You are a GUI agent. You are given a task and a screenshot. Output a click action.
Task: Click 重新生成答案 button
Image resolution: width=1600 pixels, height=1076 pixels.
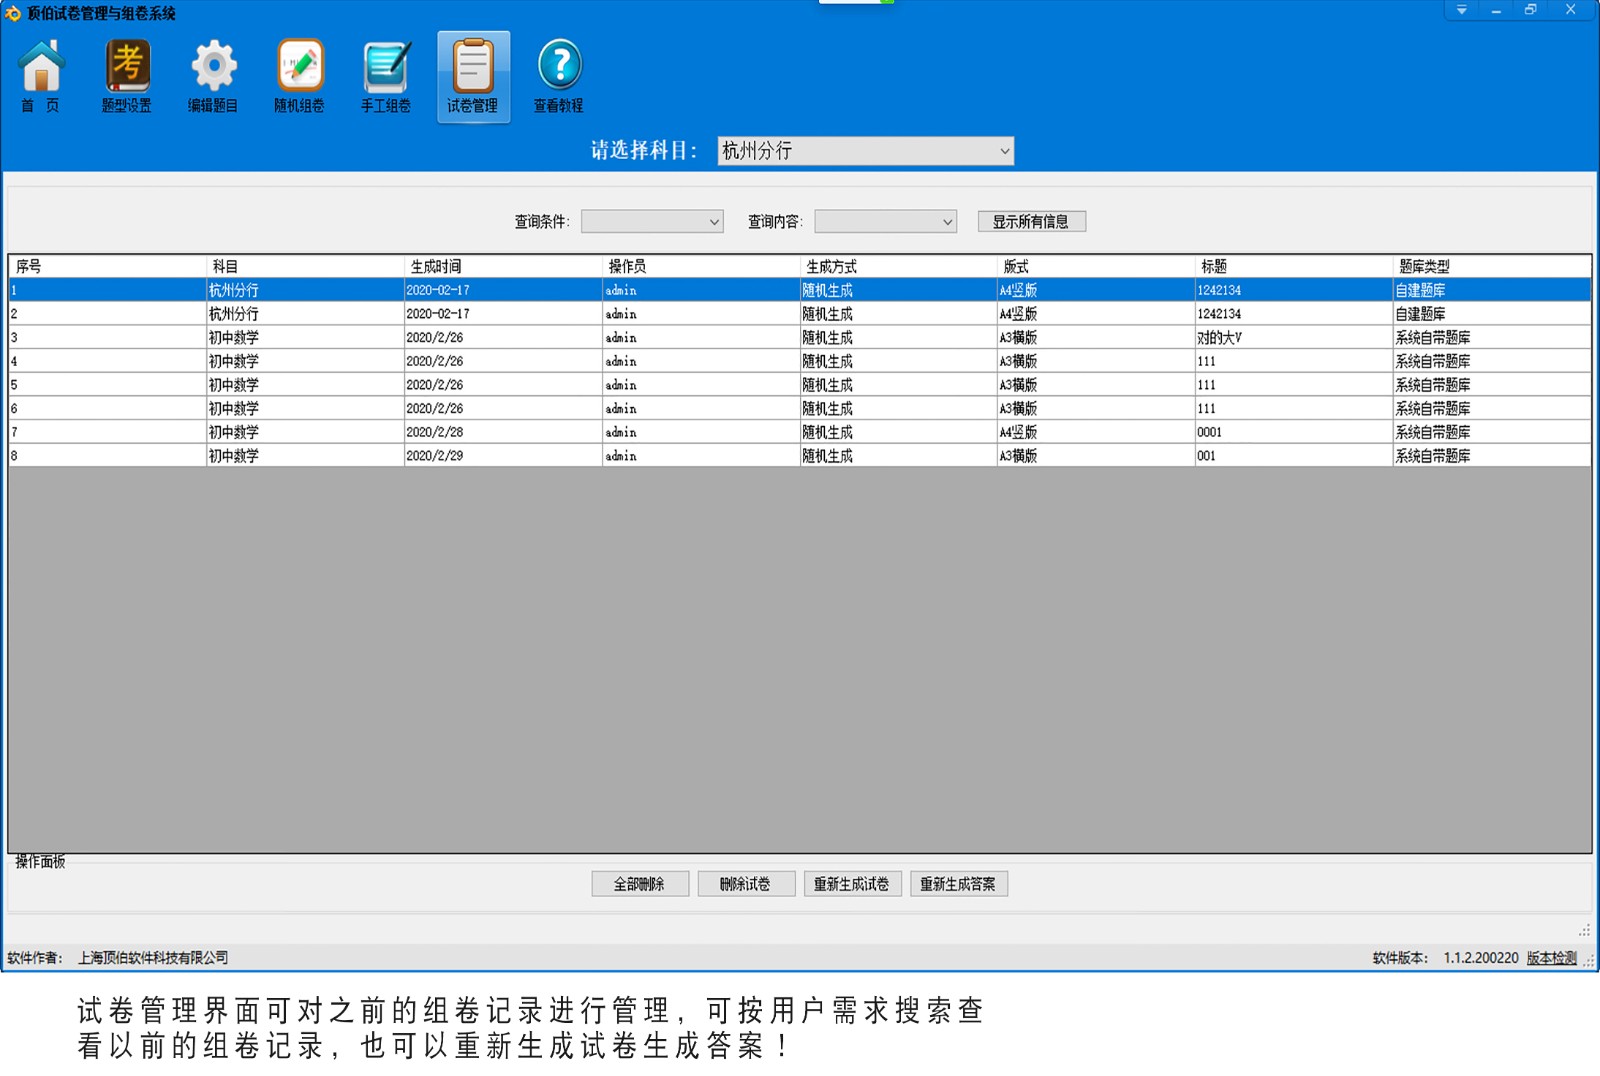point(958,884)
